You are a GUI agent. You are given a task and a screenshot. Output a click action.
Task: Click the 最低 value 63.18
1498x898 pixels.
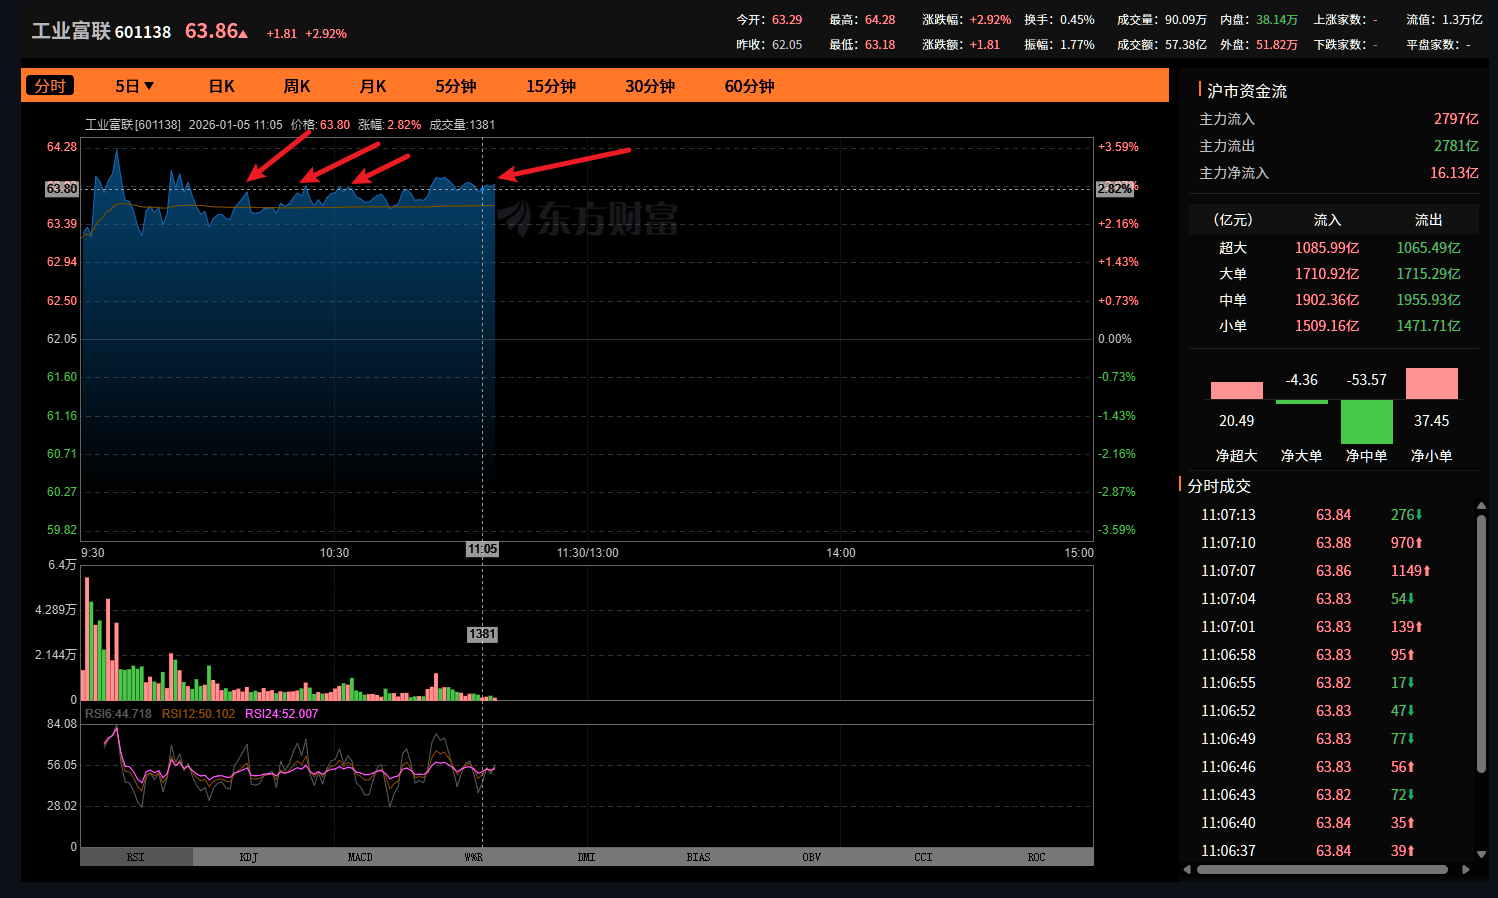point(880,45)
